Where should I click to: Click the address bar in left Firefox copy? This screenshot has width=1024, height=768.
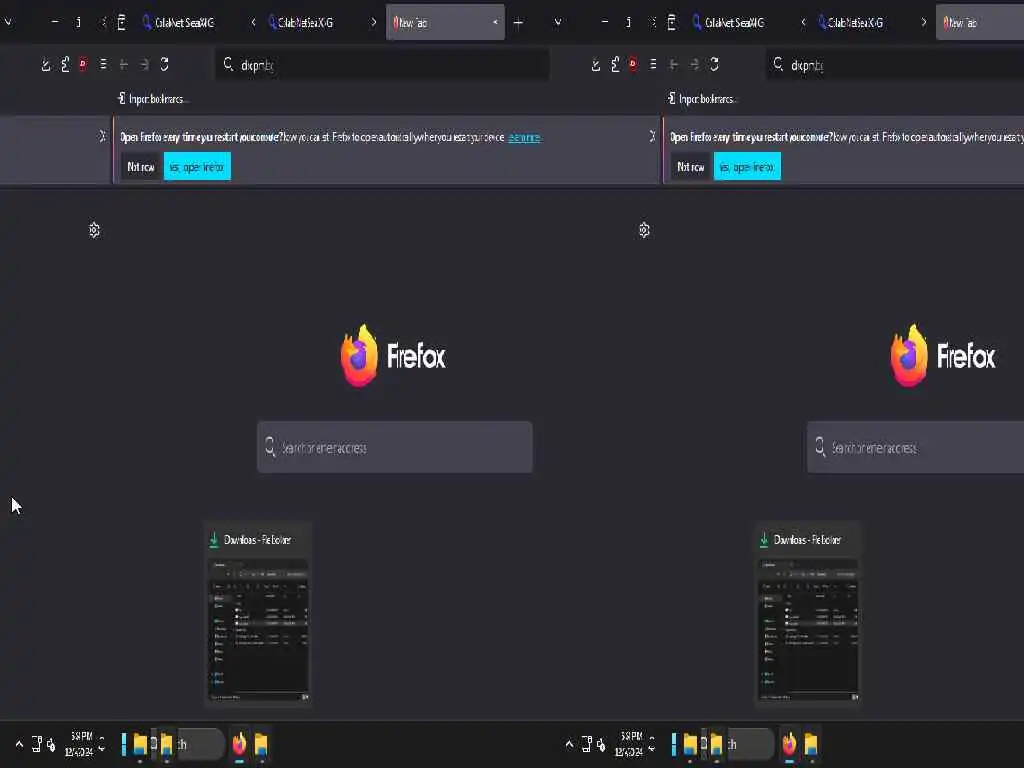coord(382,65)
